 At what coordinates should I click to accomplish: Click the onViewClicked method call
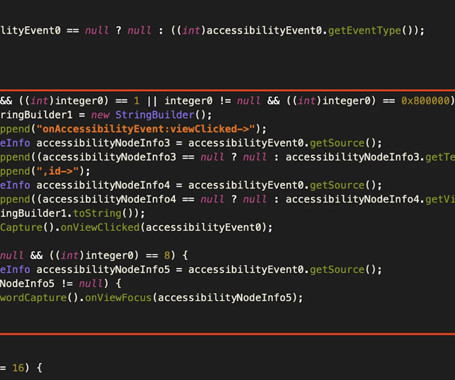100,227
